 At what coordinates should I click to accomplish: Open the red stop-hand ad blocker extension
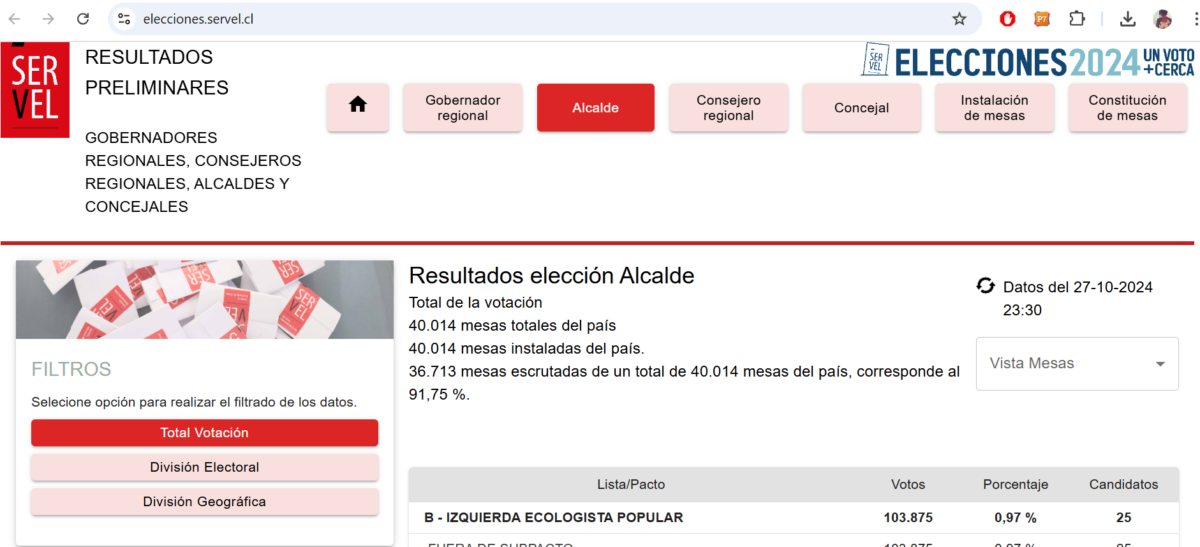click(x=1008, y=19)
